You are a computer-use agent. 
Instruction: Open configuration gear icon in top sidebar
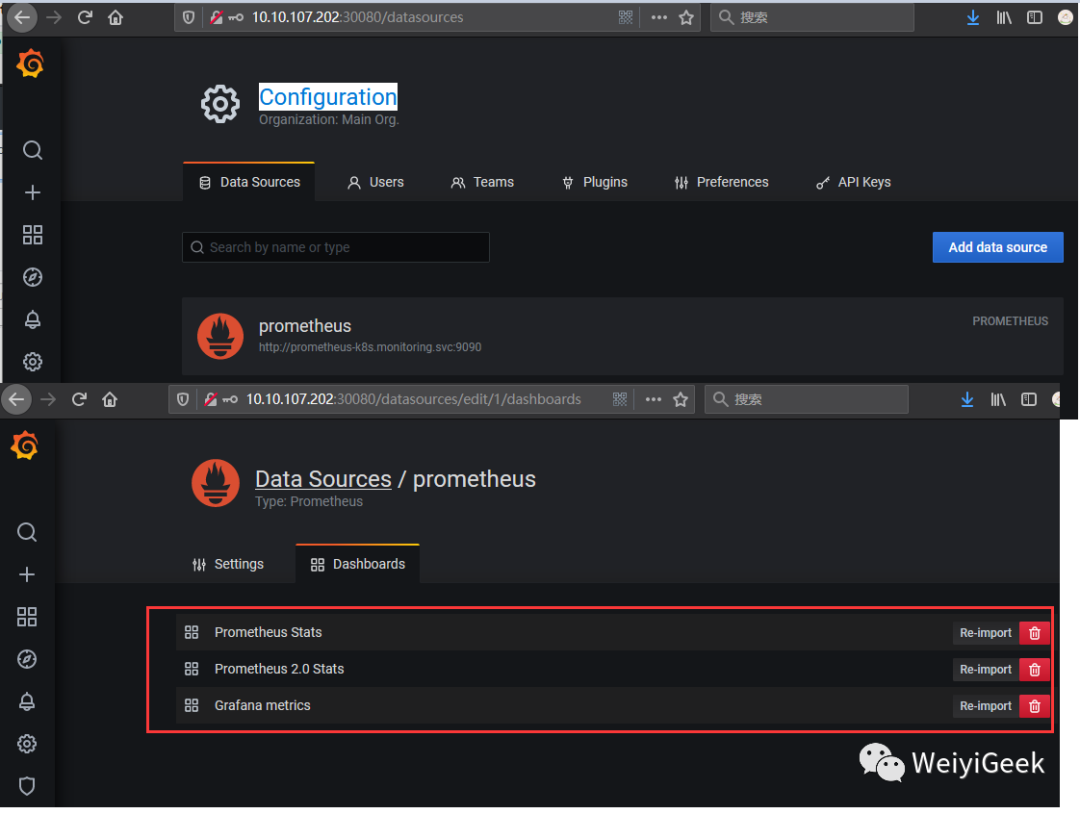point(32,362)
